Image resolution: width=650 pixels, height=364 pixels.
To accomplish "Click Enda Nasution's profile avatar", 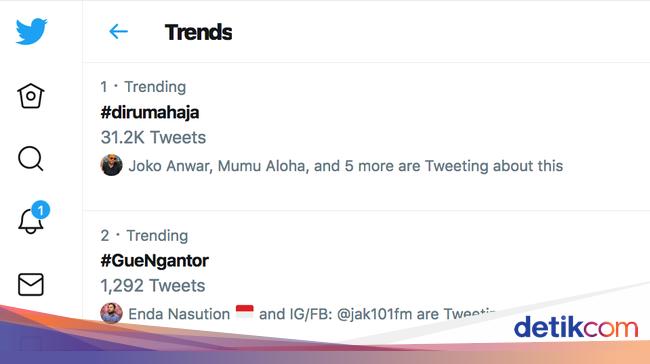I will 111,313.
